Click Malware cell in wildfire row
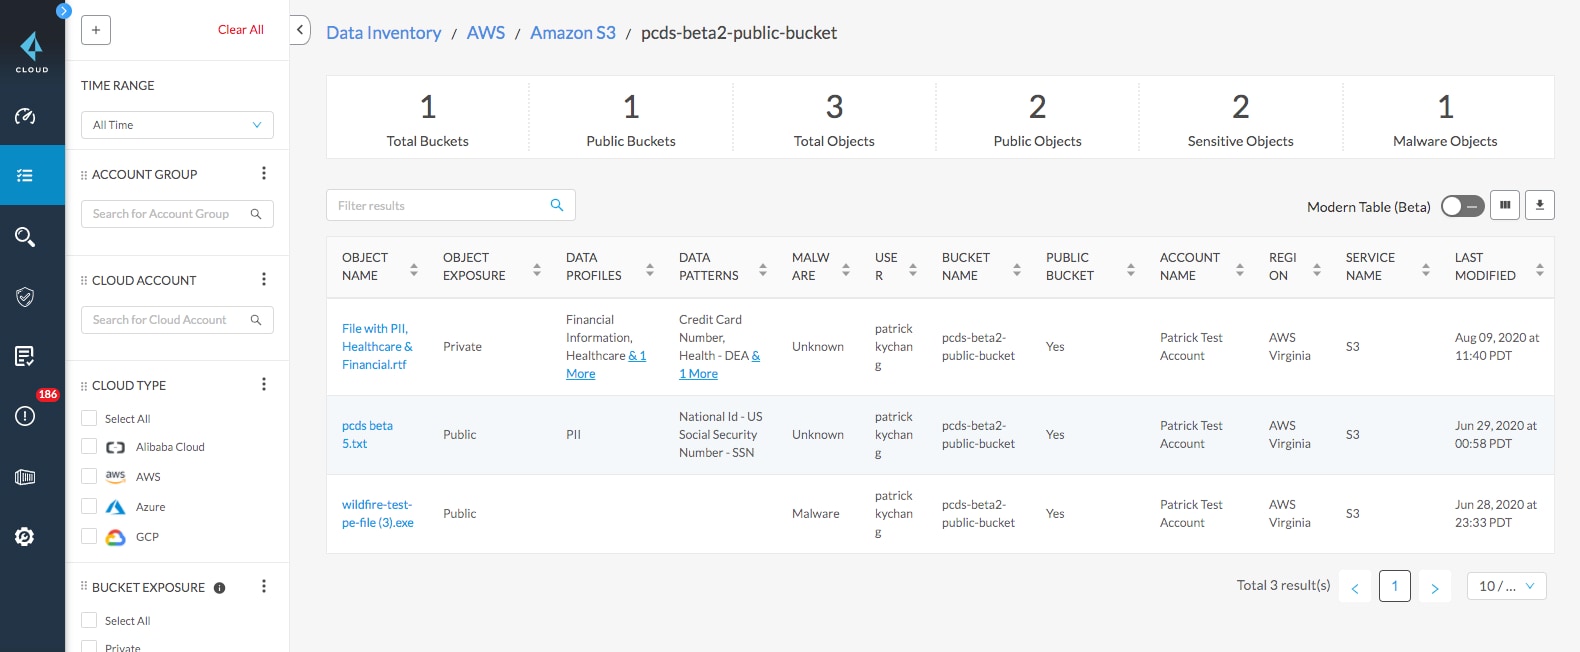Image resolution: width=1580 pixels, height=652 pixels. tap(816, 514)
